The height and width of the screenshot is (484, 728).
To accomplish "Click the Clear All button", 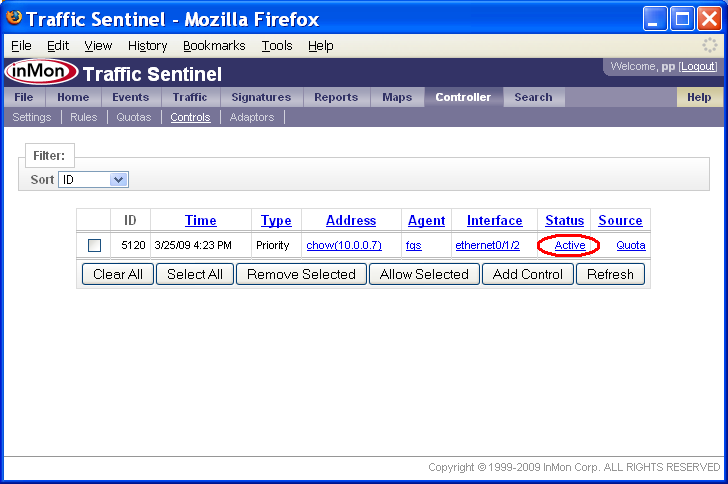I will coord(118,274).
